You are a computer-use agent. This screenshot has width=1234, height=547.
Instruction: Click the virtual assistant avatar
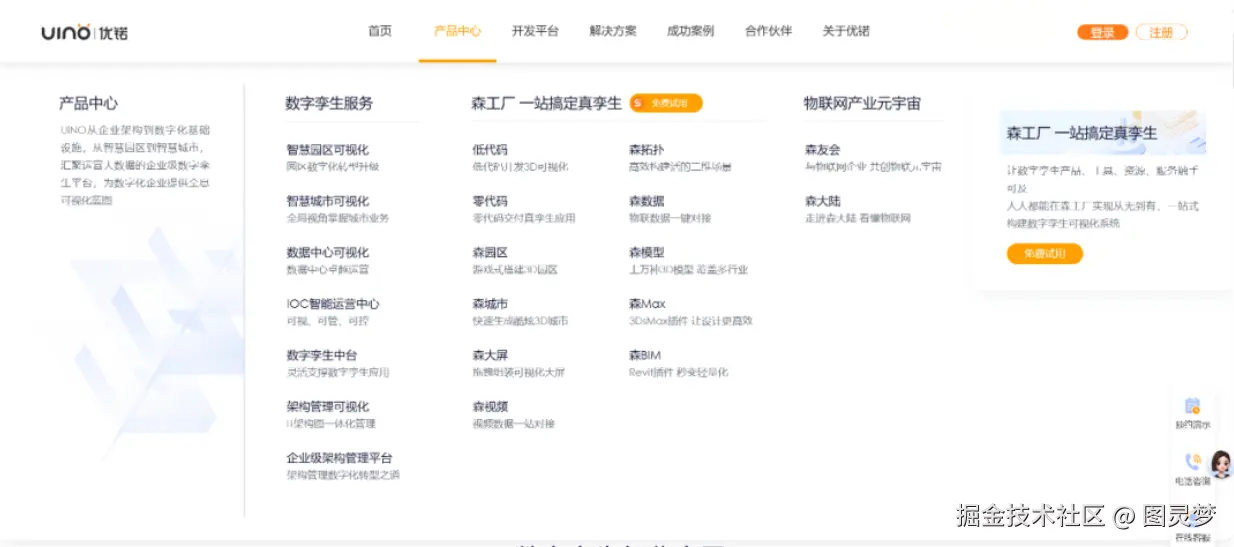coord(1222,464)
